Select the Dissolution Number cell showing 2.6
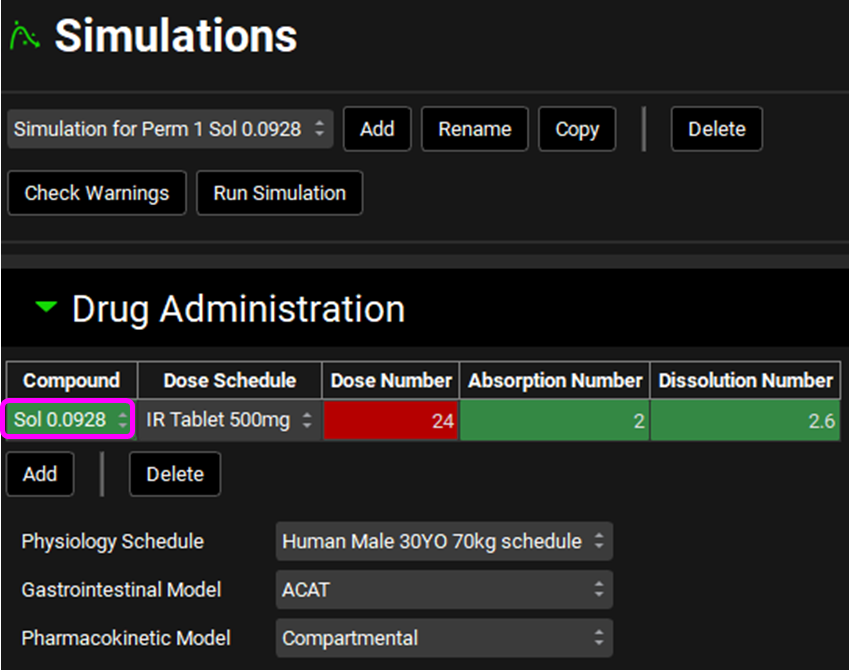 (x=745, y=421)
